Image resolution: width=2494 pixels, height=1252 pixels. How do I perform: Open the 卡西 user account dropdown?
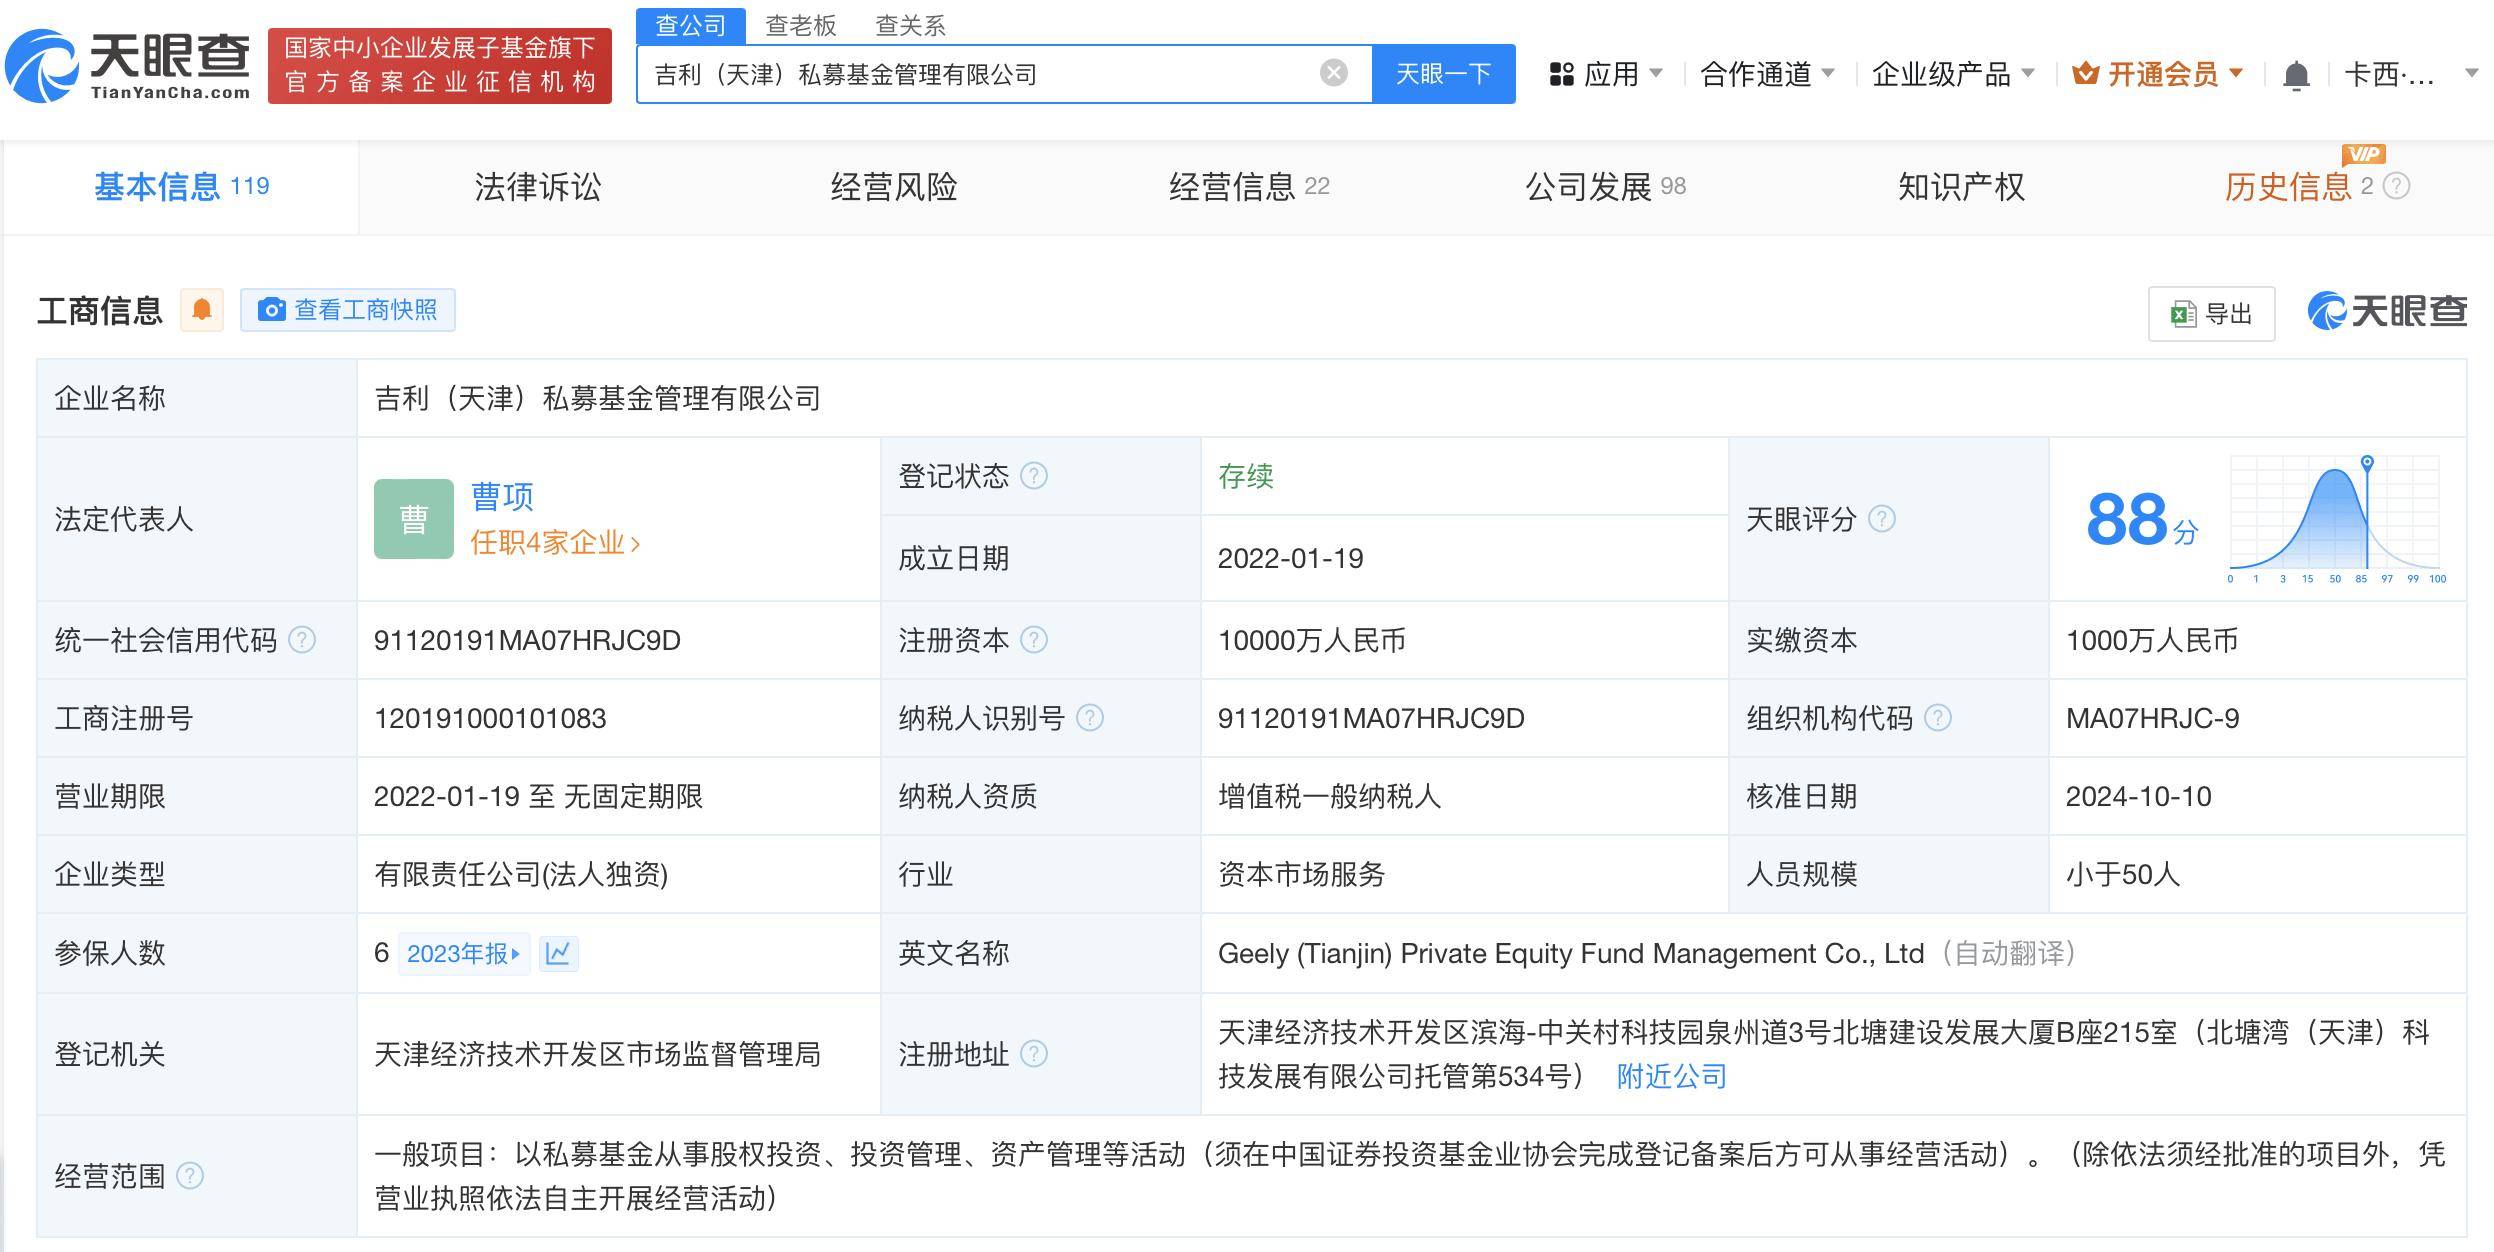(x=2411, y=74)
